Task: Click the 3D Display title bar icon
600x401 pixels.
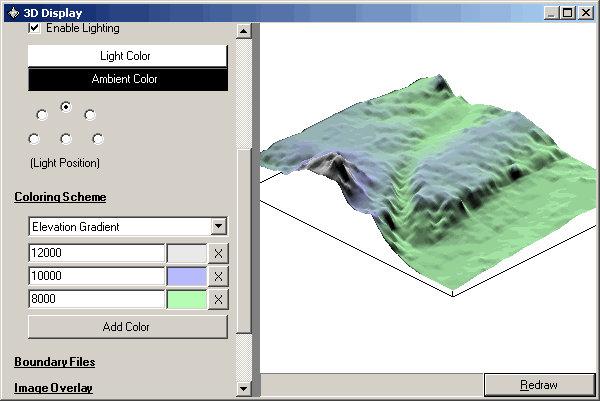Action: point(14,13)
